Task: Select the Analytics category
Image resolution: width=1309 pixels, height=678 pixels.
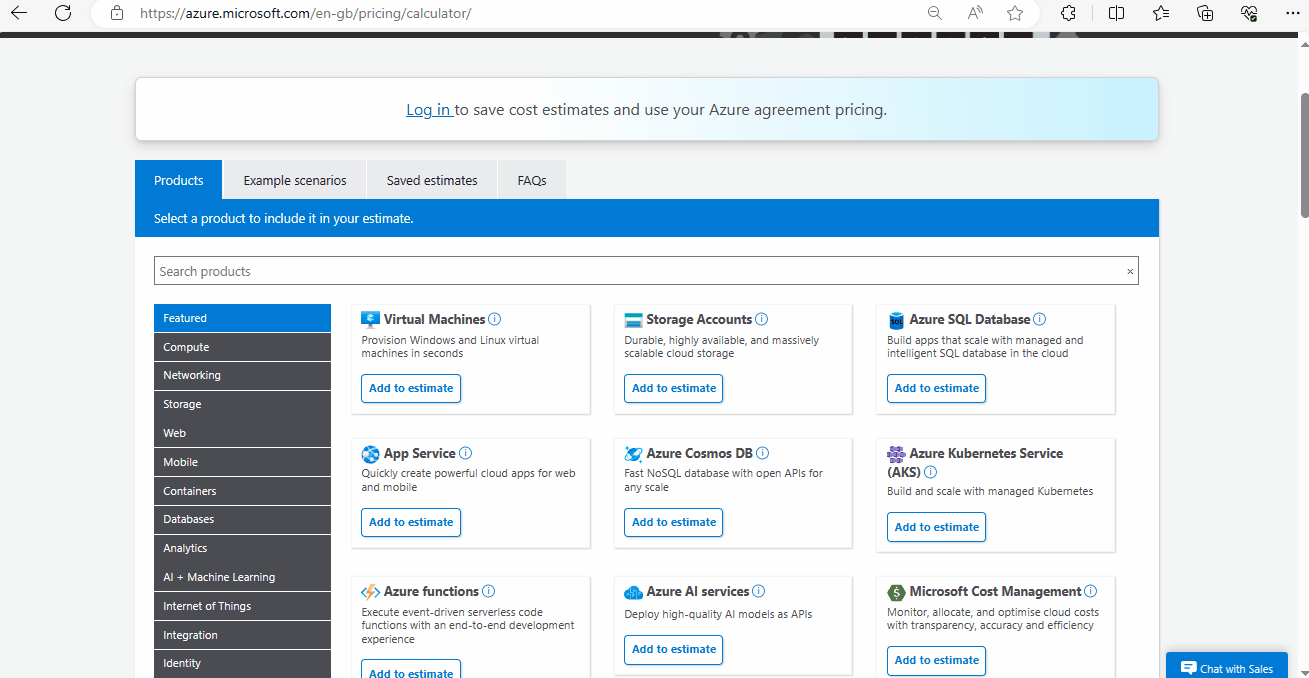Action: (242, 549)
